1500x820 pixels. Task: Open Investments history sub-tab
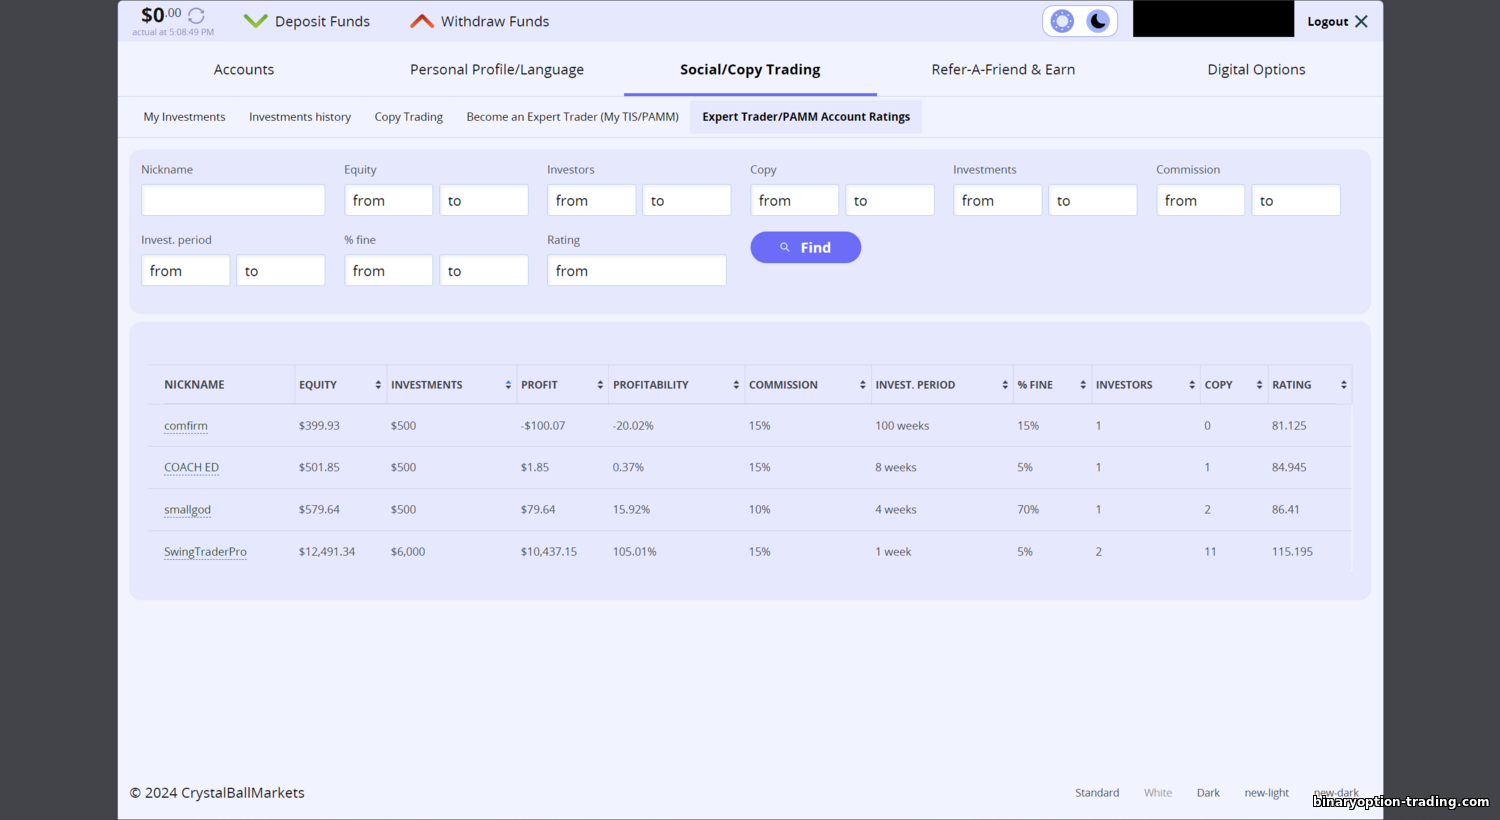(x=300, y=117)
